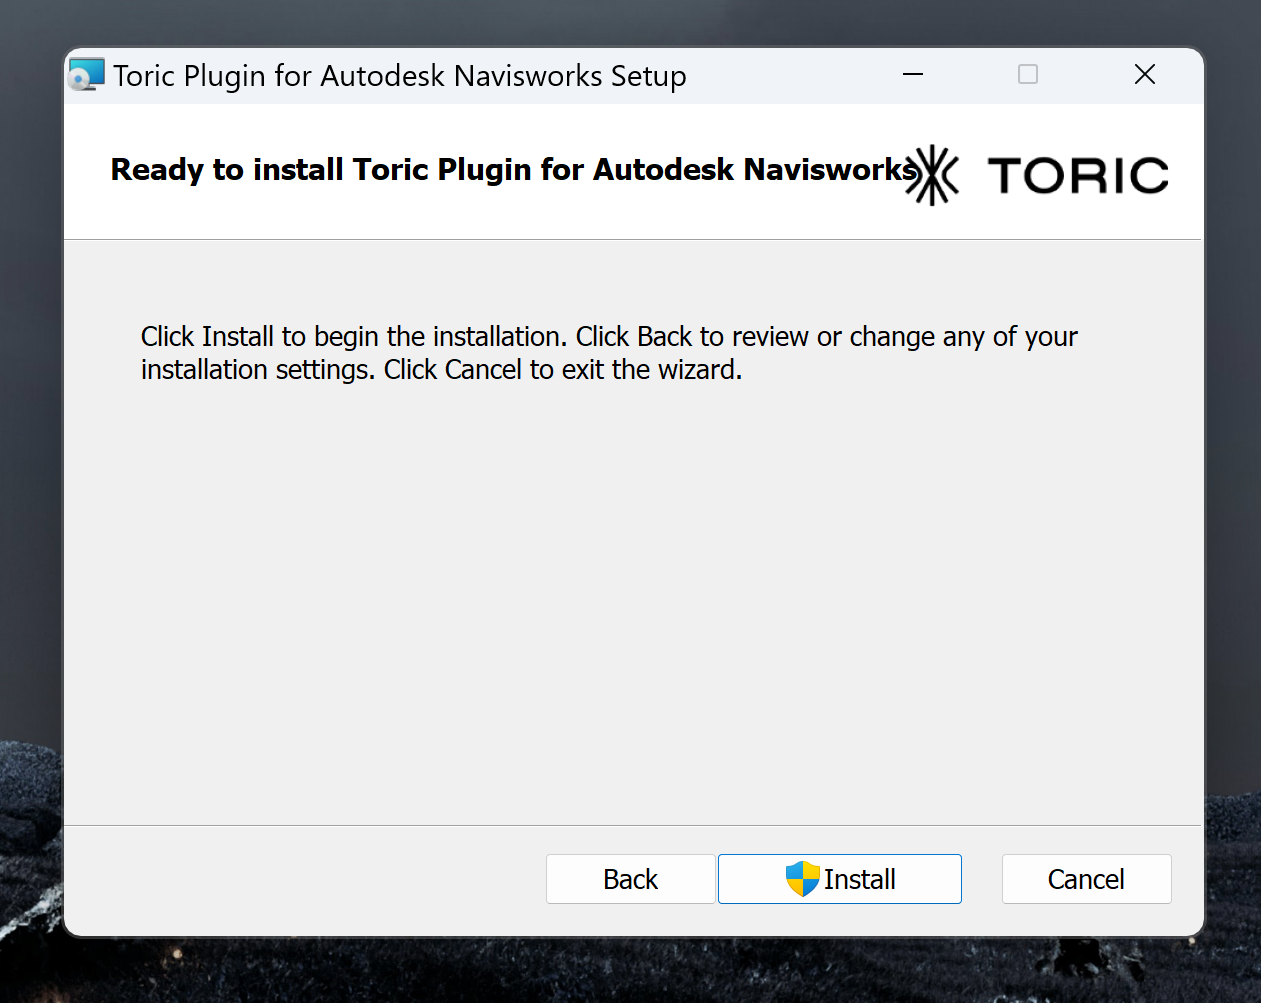1261x1003 pixels.
Task: Click the Toric logo
Action: pyautogui.click(x=1036, y=175)
